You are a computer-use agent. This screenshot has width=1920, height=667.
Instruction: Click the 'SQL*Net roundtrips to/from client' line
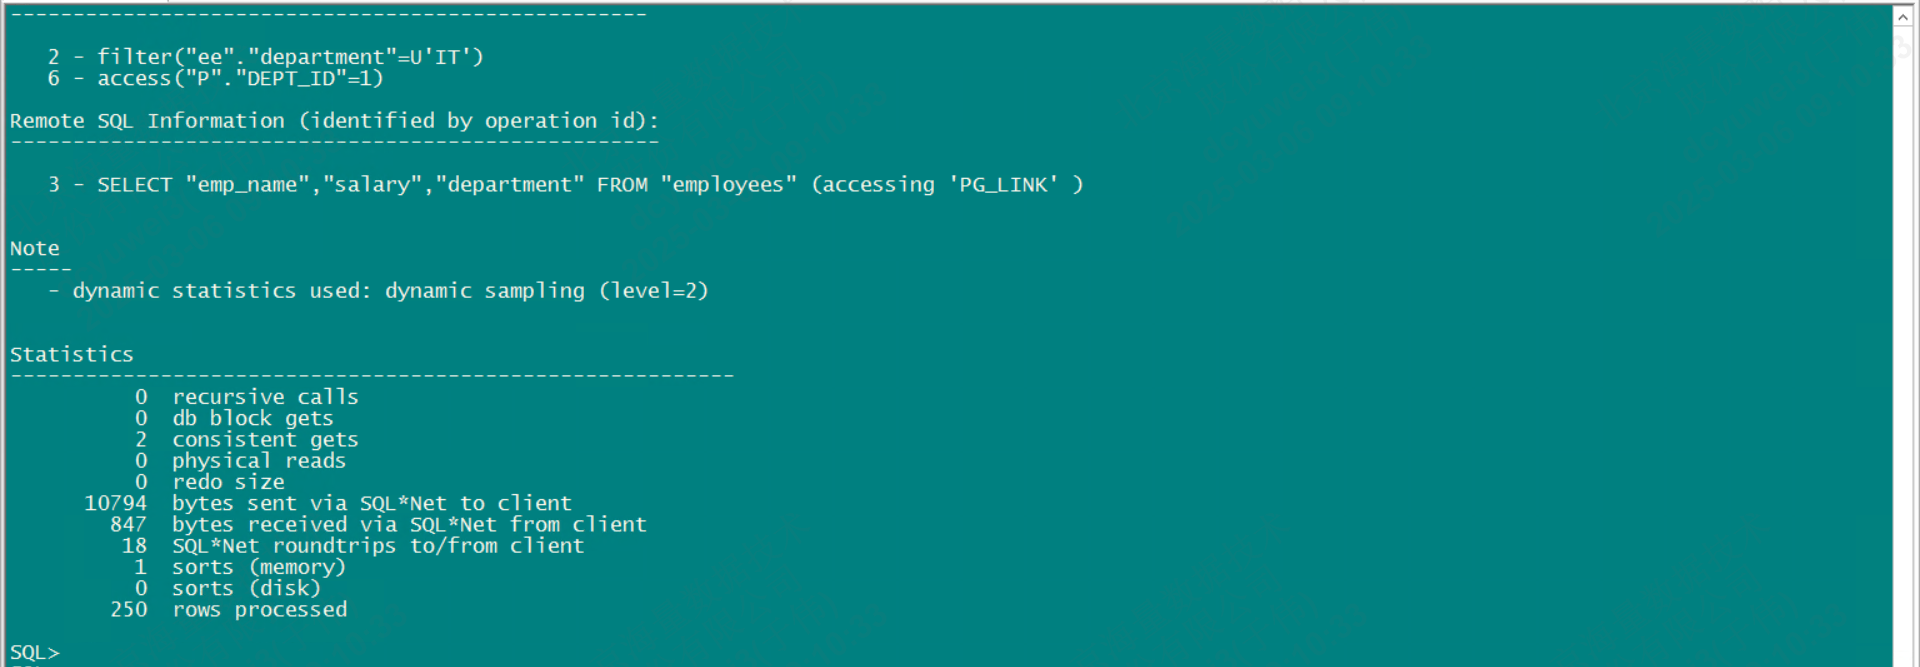pos(378,546)
